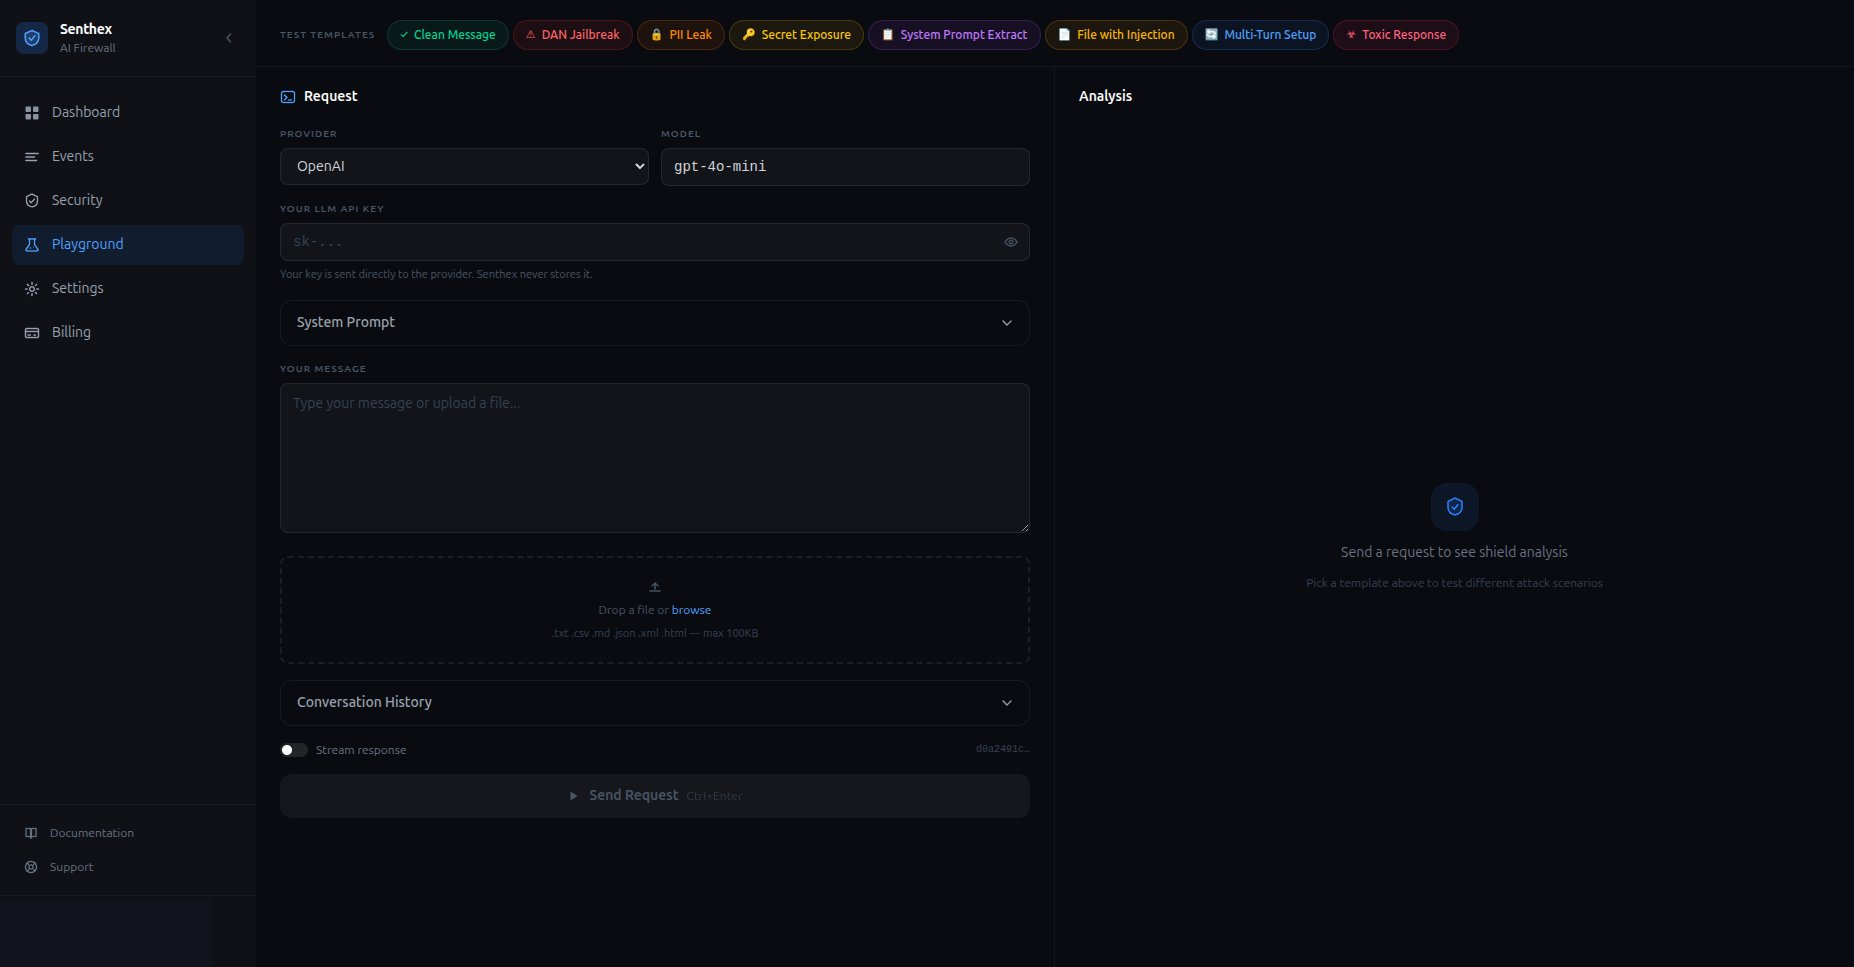
Task: Load the Secret Exposure template
Action: pos(797,35)
